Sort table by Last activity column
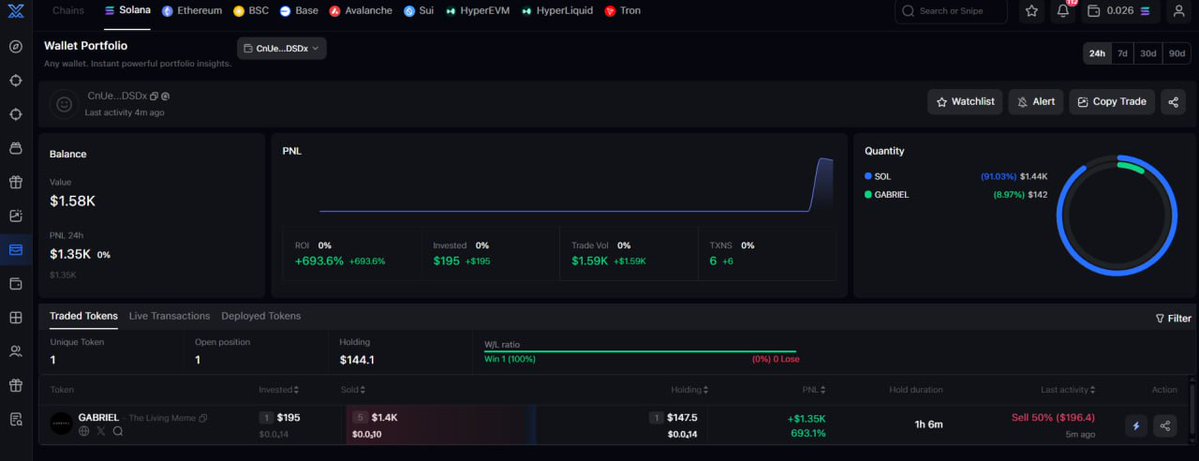This screenshot has height=461, width=1199. (1067, 390)
